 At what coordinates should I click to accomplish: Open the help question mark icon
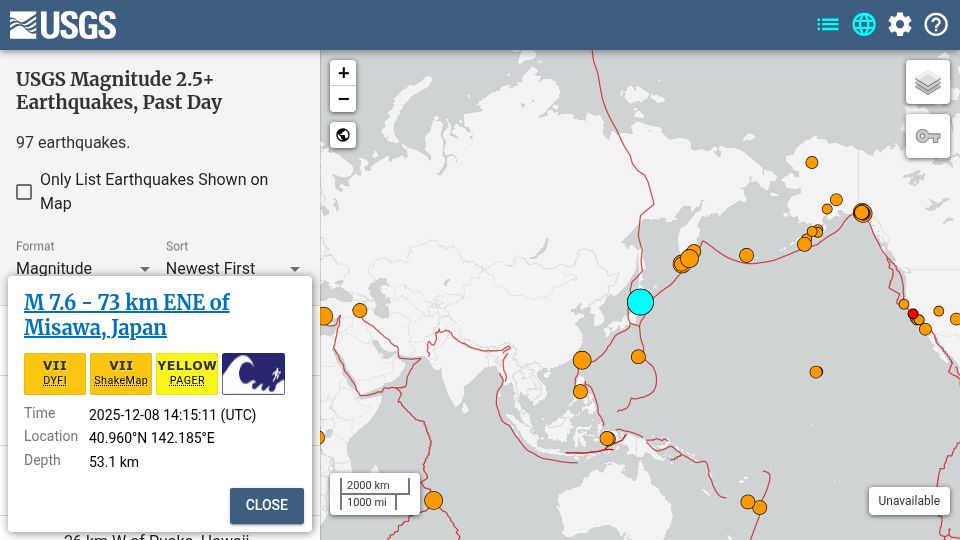pyautogui.click(x=936, y=24)
